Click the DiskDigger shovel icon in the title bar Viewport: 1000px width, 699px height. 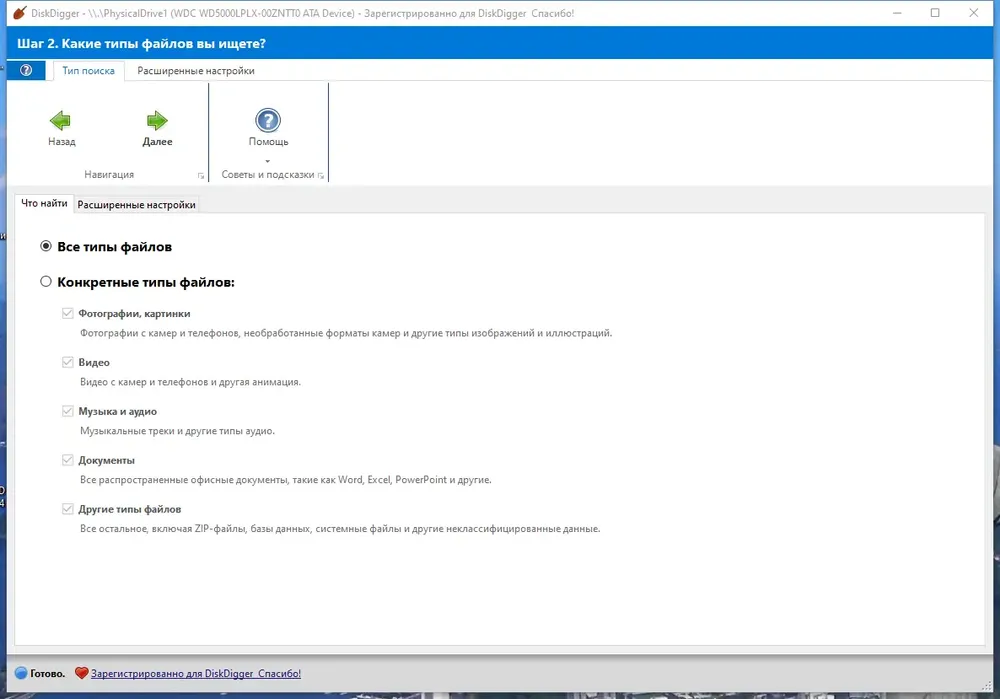pyautogui.click(x=20, y=13)
